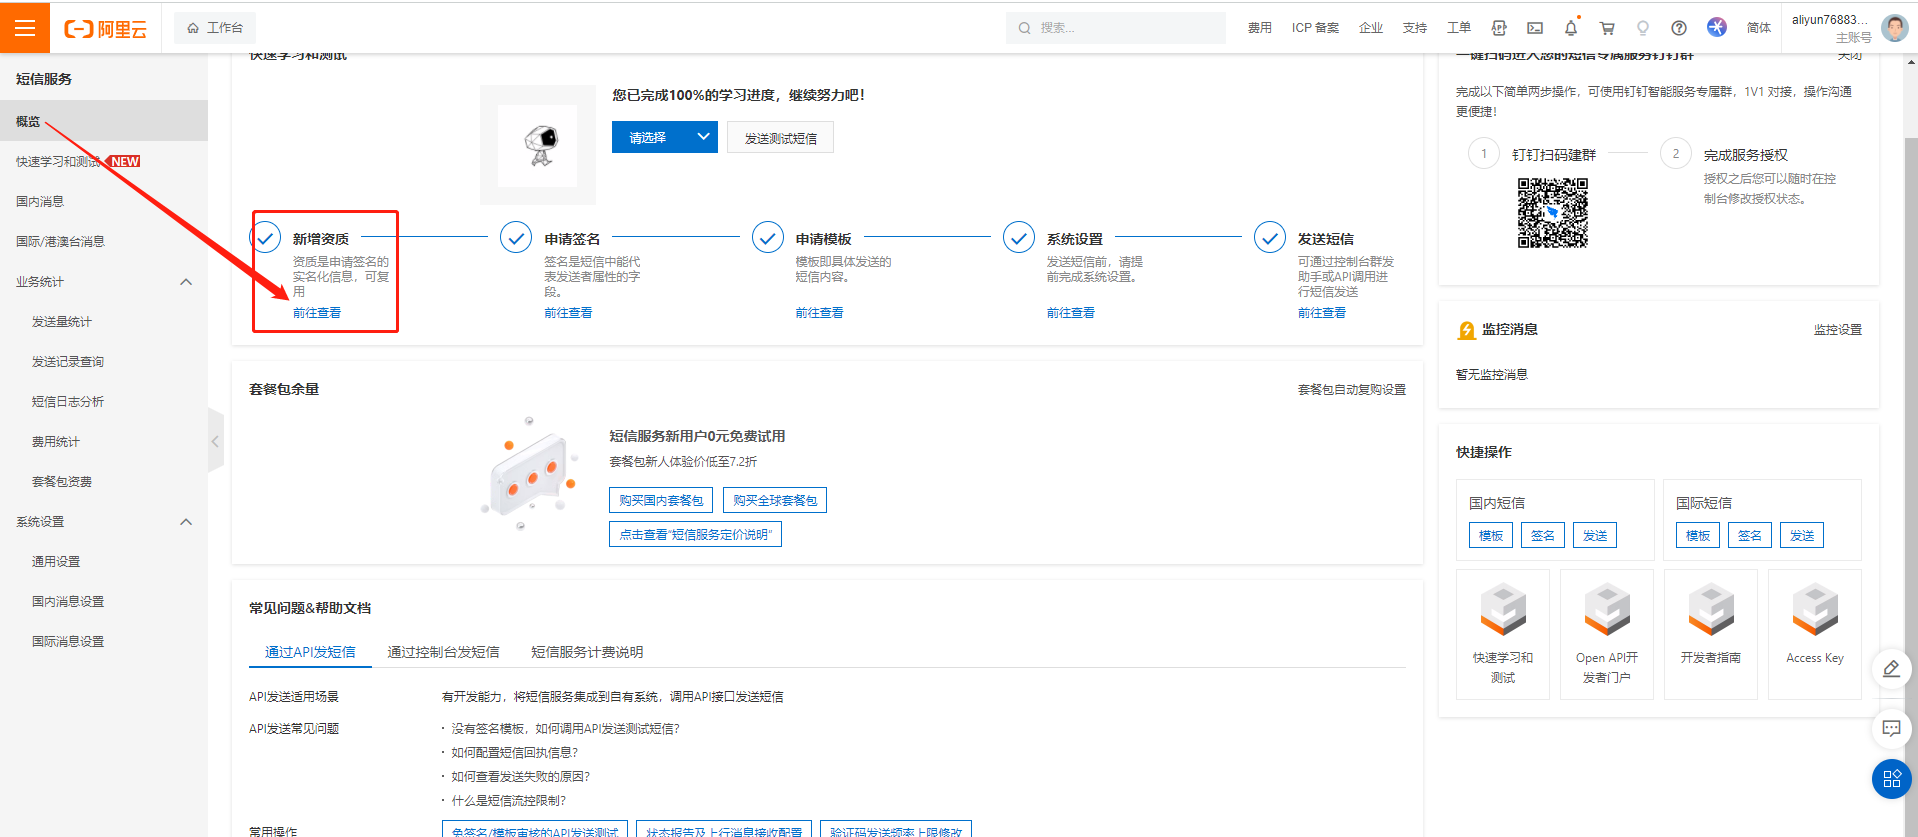The width and height of the screenshot is (1918, 837).
Task: Open the cloud shell terminal icon
Action: point(1535,28)
